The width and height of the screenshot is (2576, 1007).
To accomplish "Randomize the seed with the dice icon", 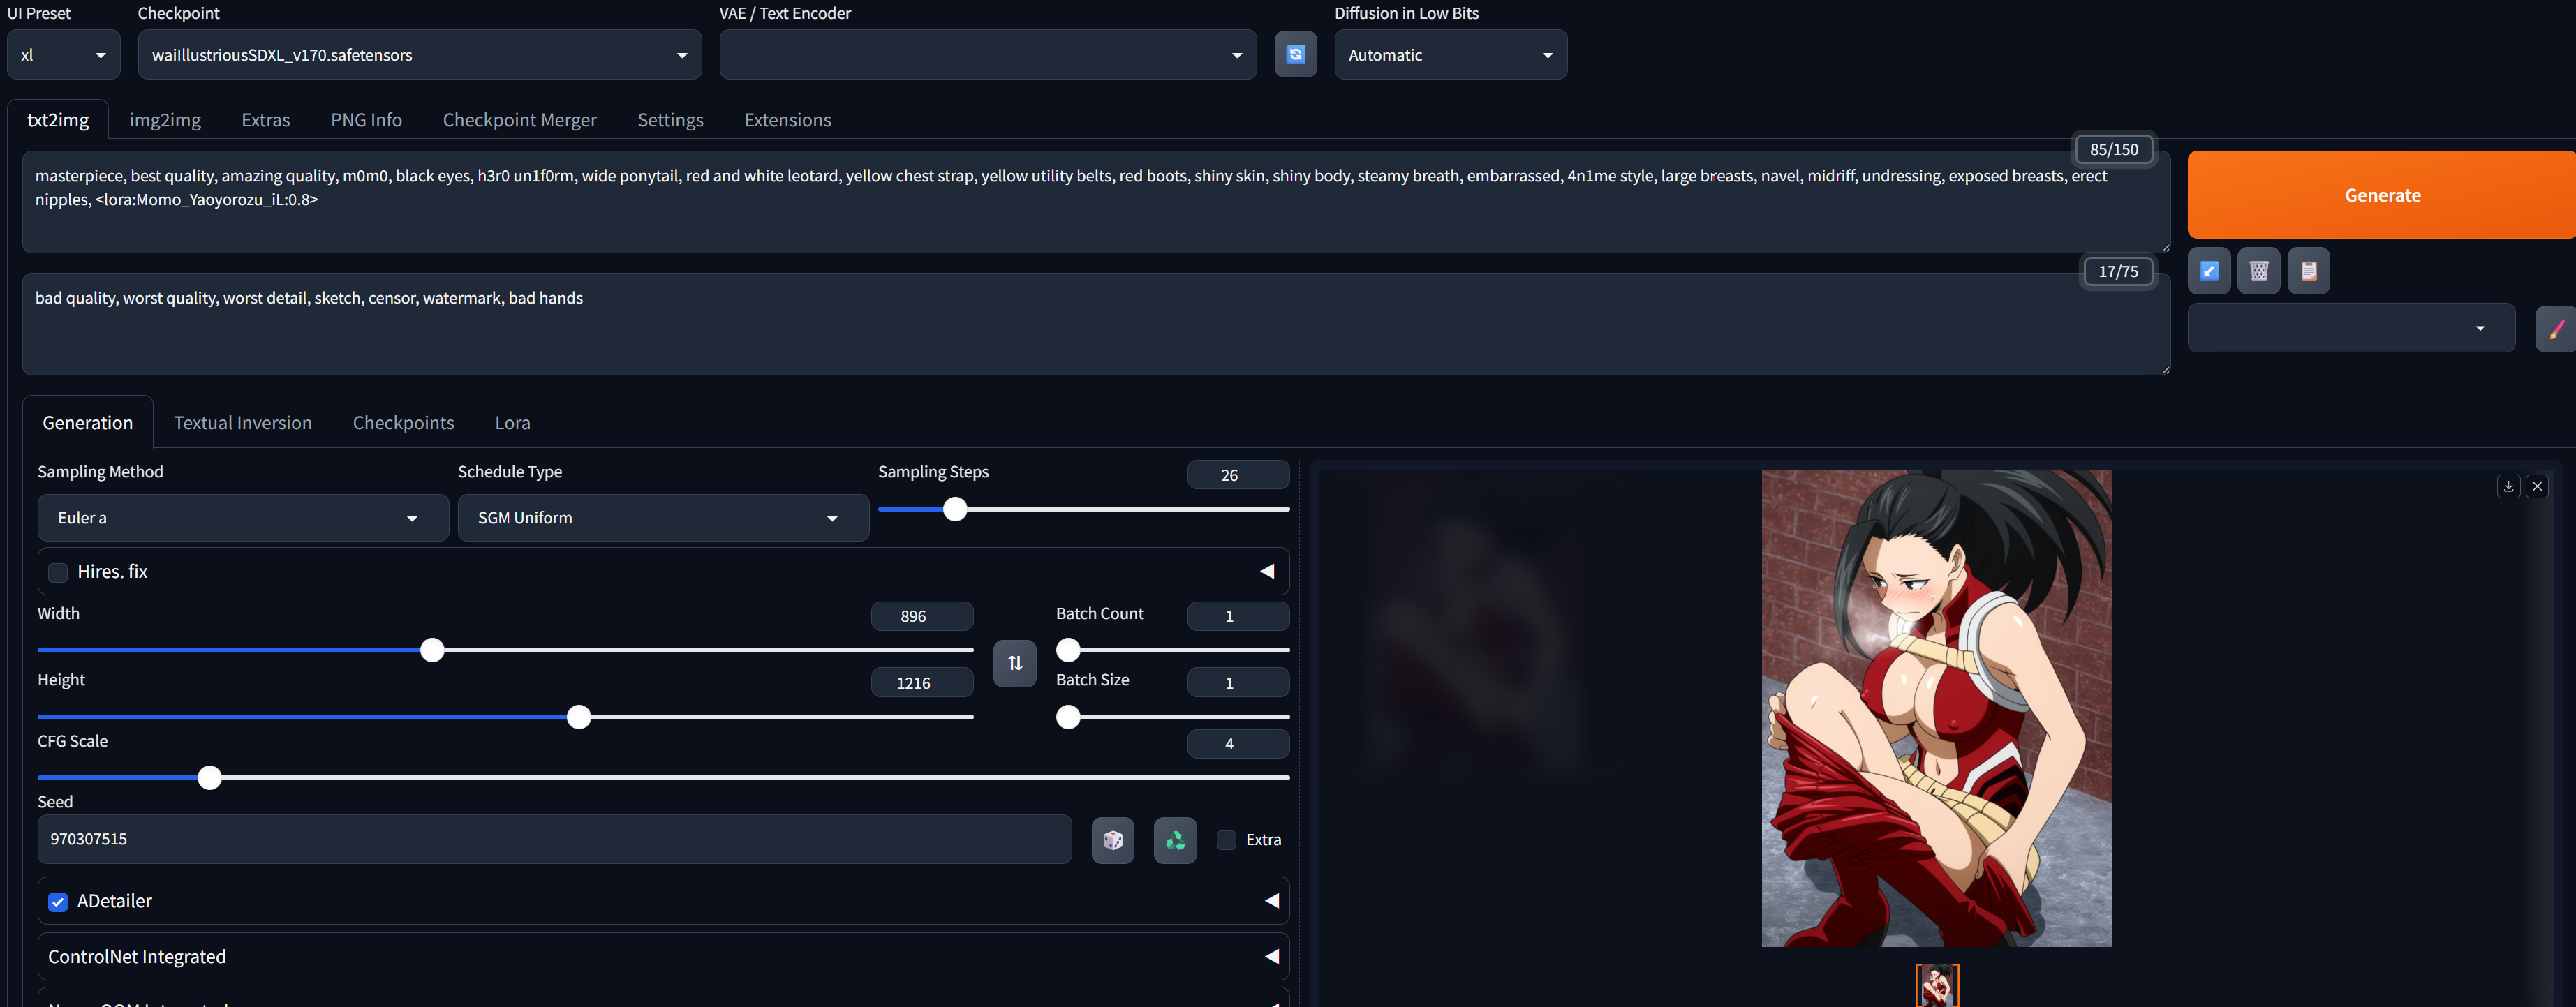I will click(x=1113, y=840).
